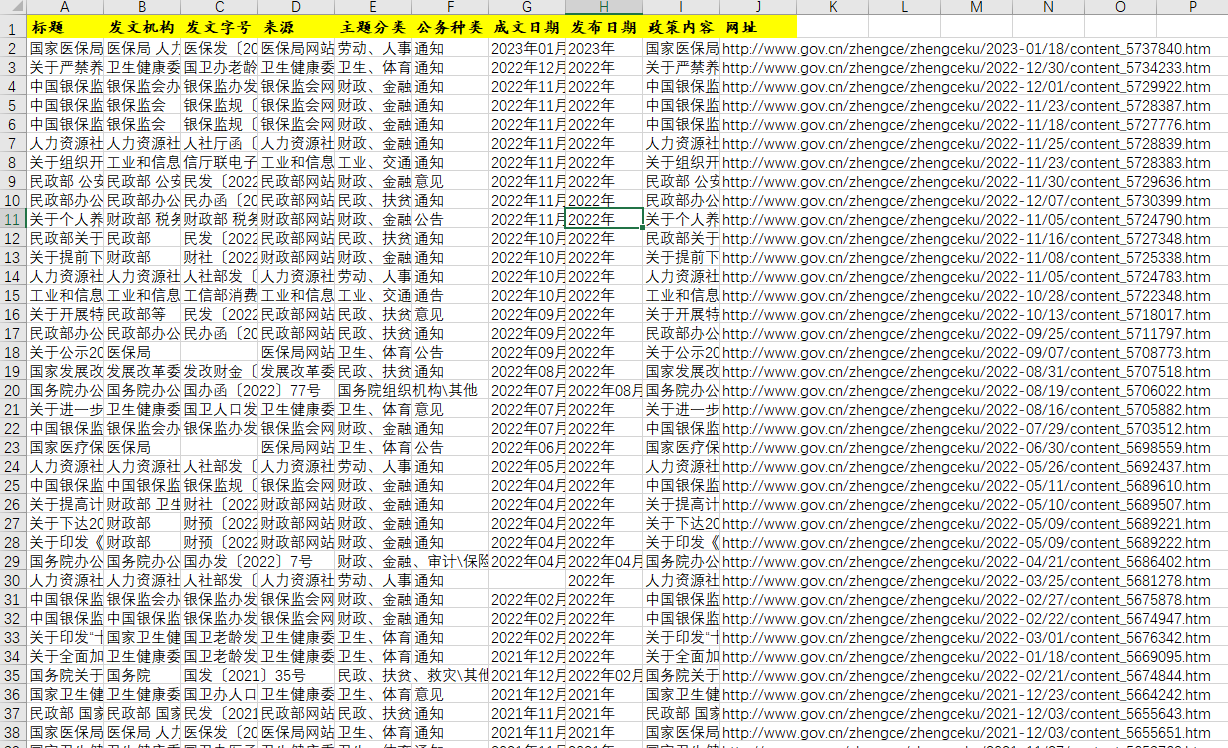This screenshot has height=748, width=1228.
Task: Select the 网址 header cell
Action: point(758,26)
